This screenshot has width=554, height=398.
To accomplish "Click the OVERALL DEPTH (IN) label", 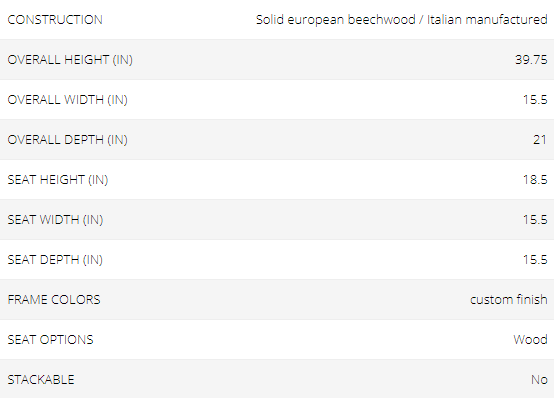I will click(67, 140).
